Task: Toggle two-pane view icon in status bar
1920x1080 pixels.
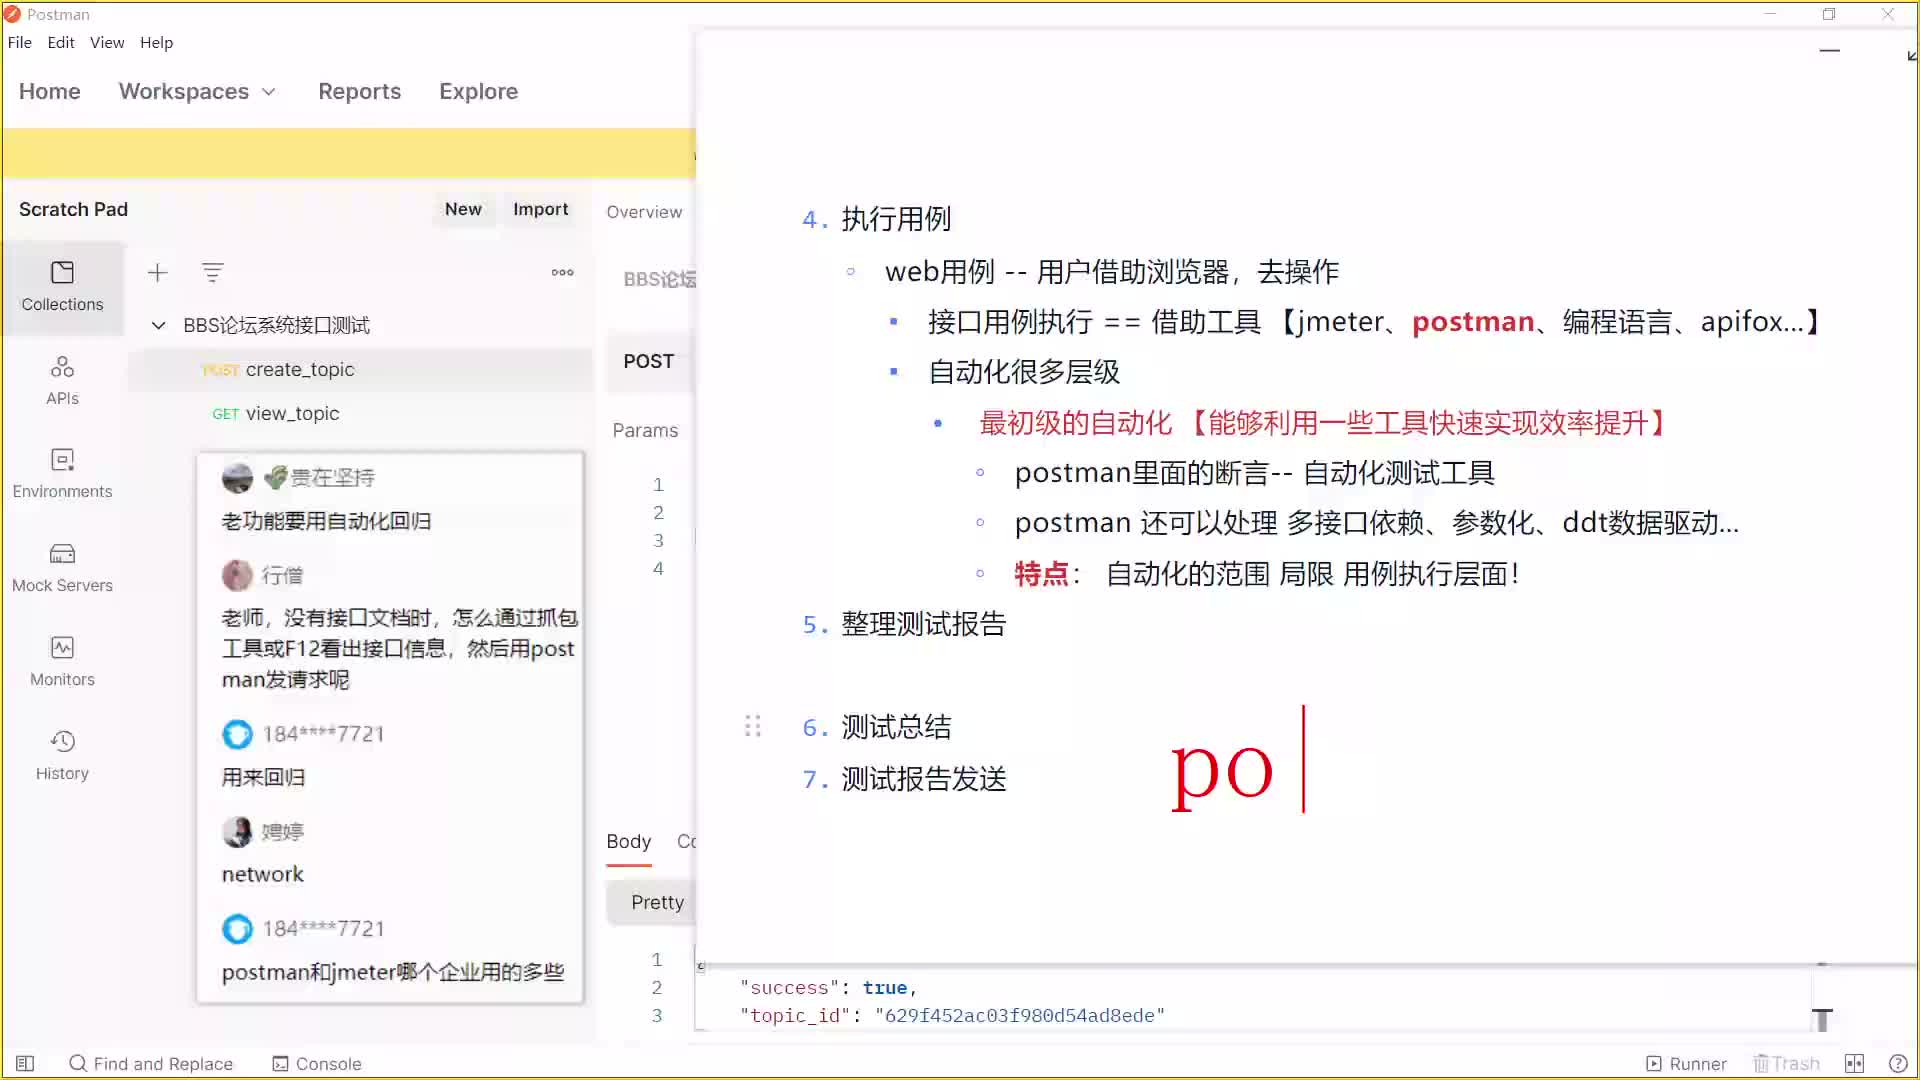Action: coord(1854,1063)
